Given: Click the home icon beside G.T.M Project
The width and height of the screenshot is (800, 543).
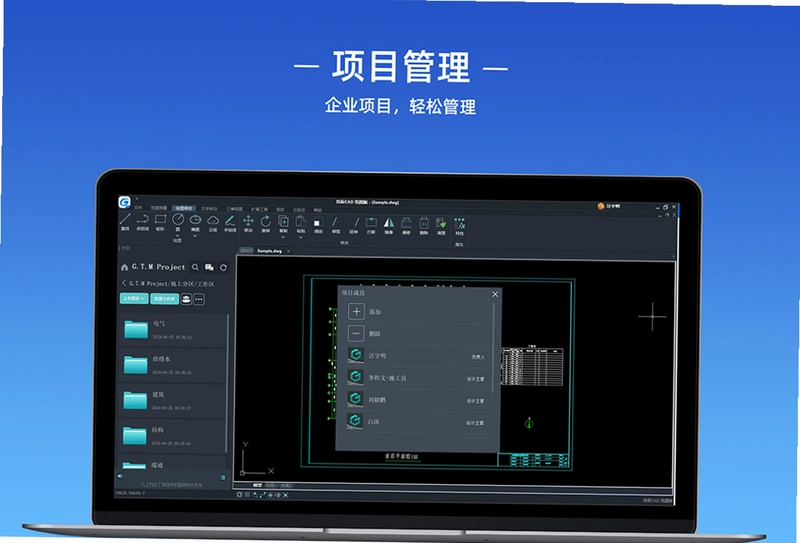Looking at the screenshot, I should pyautogui.click(x=124, y=267).
